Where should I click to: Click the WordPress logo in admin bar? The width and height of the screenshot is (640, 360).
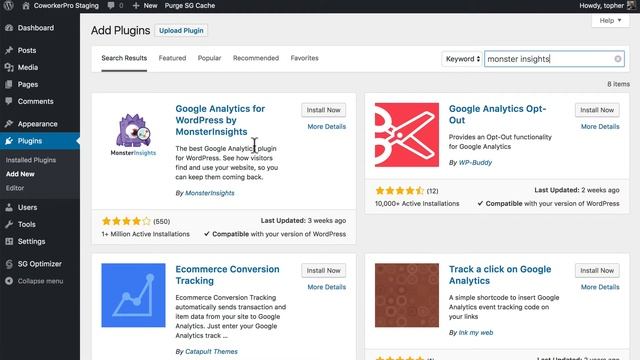pos(9,6)
